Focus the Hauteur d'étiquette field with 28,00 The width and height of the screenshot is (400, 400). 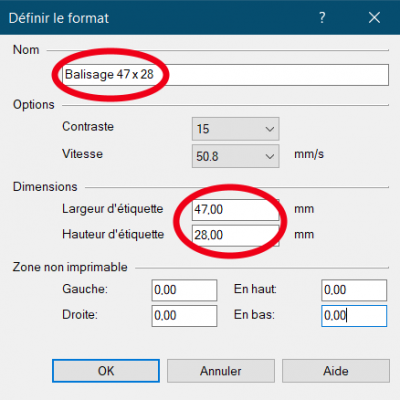235,235
